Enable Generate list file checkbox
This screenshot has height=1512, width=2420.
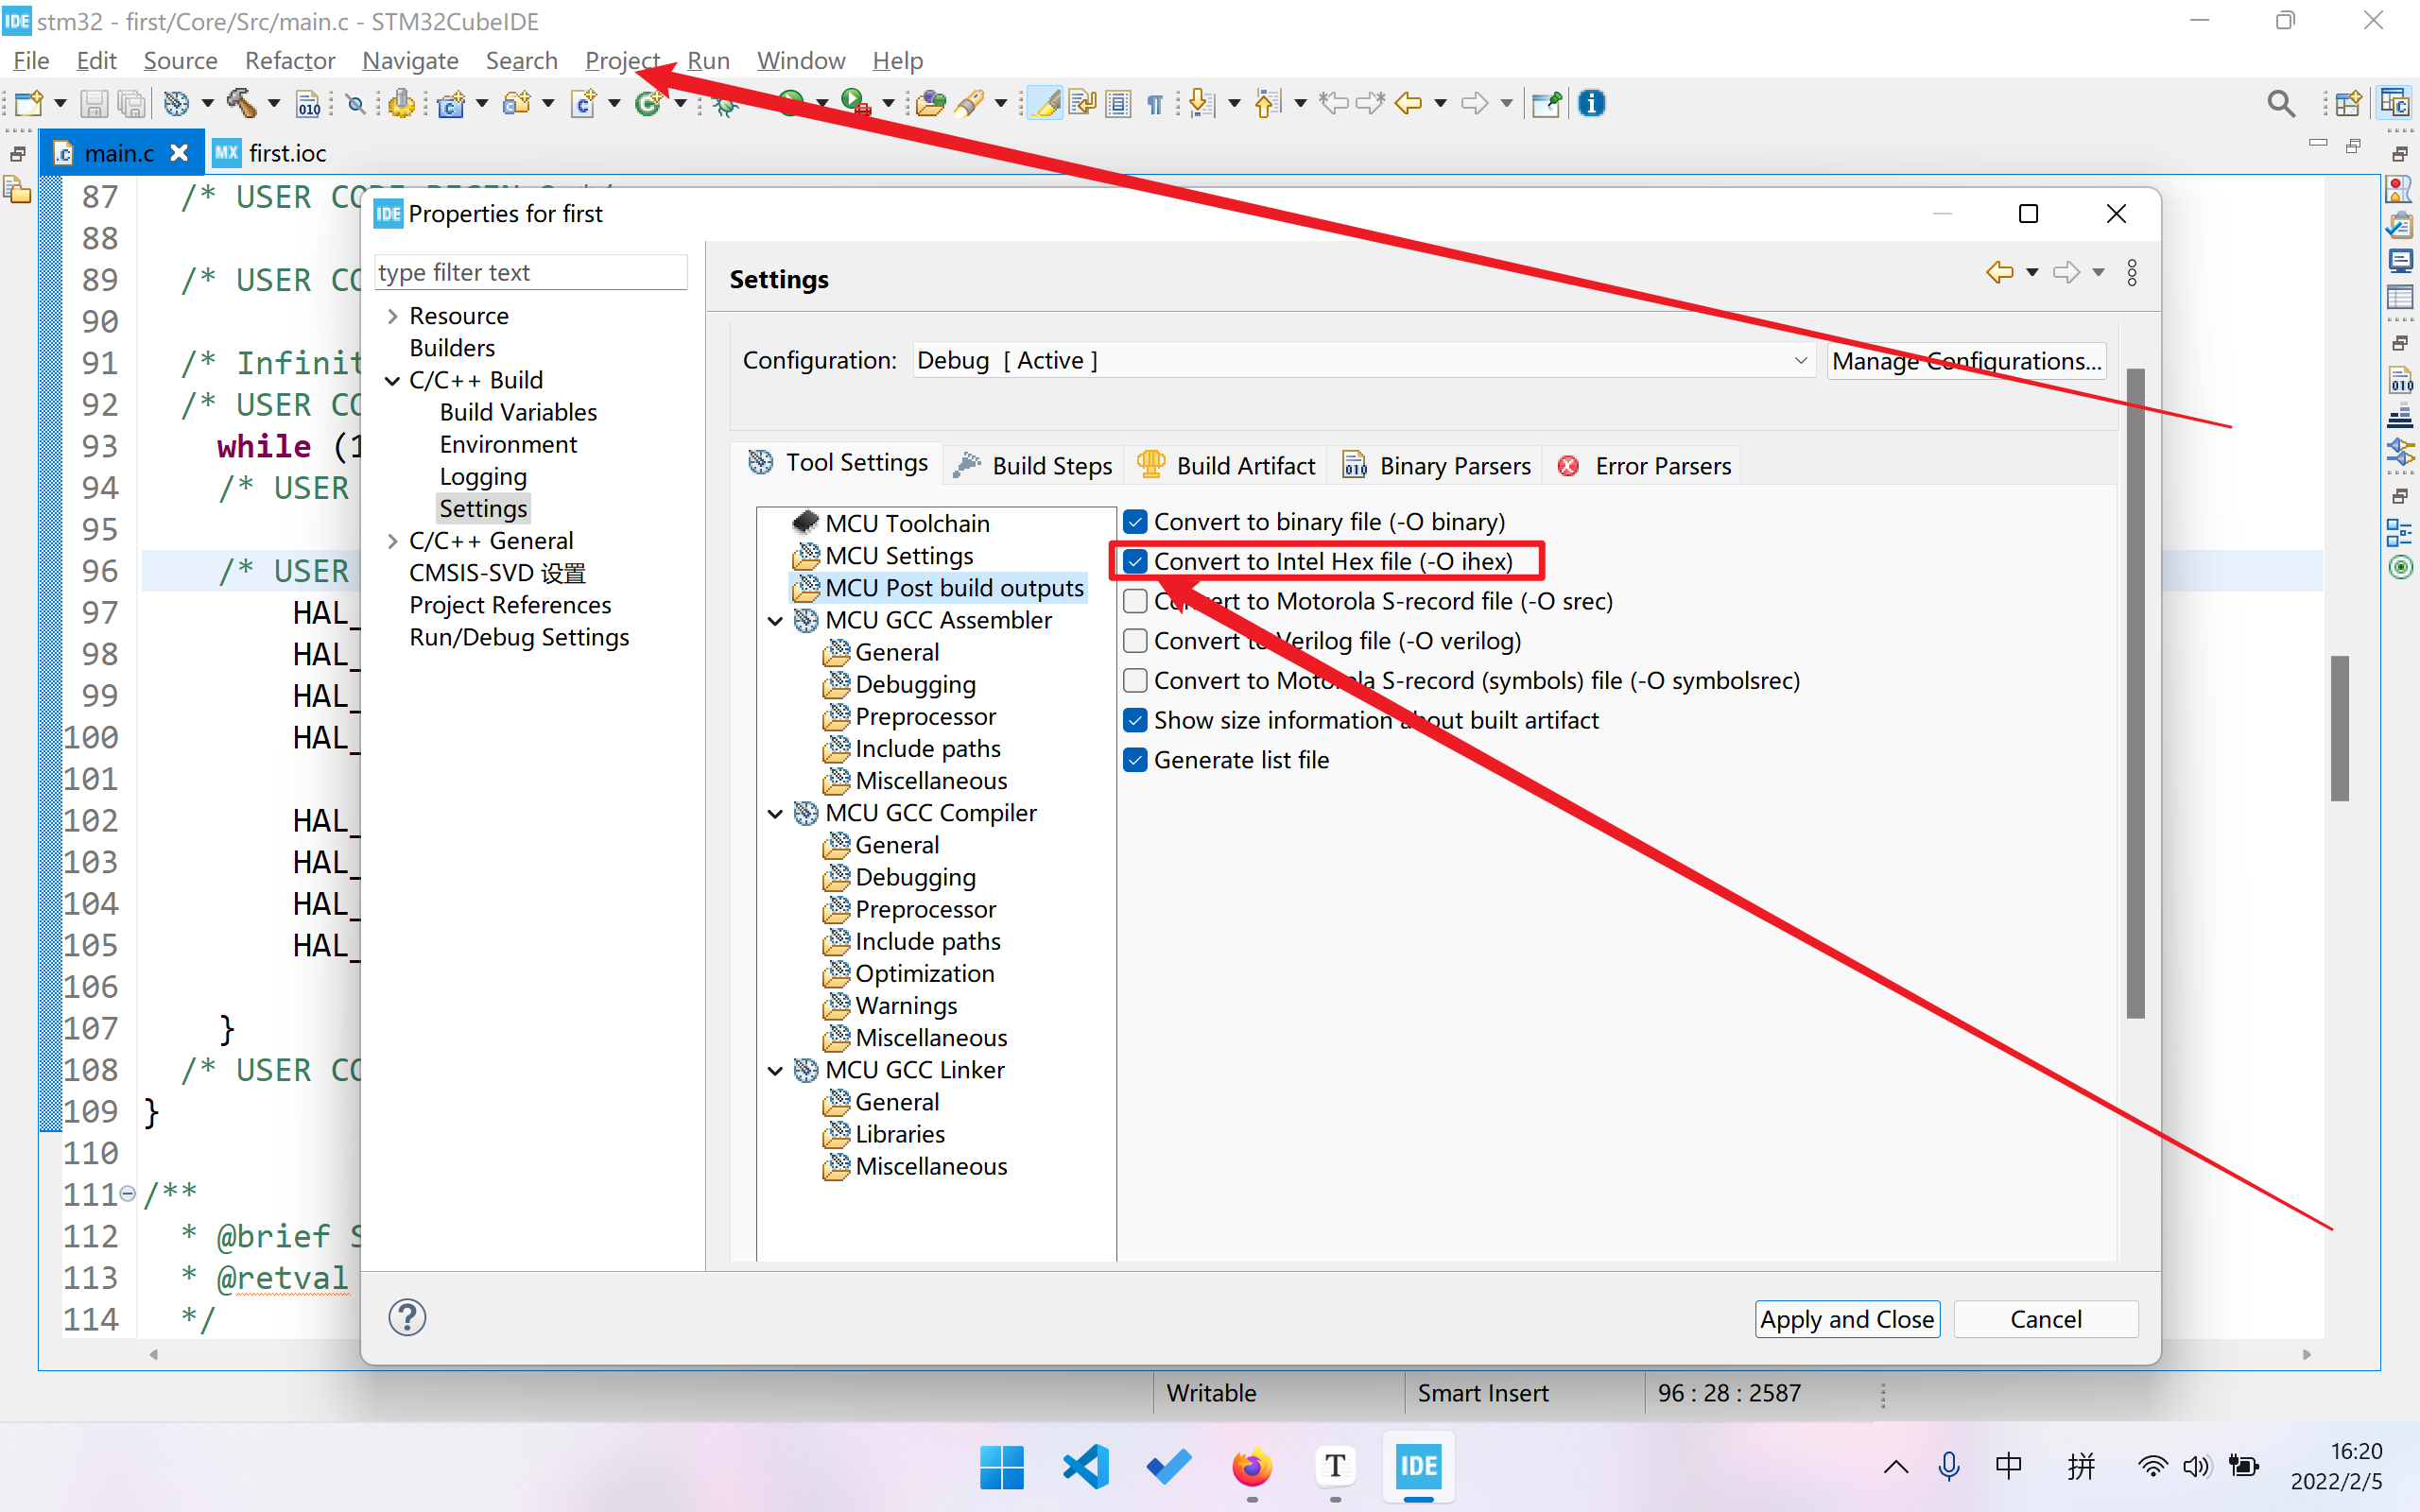click(x=1134, y=760)
